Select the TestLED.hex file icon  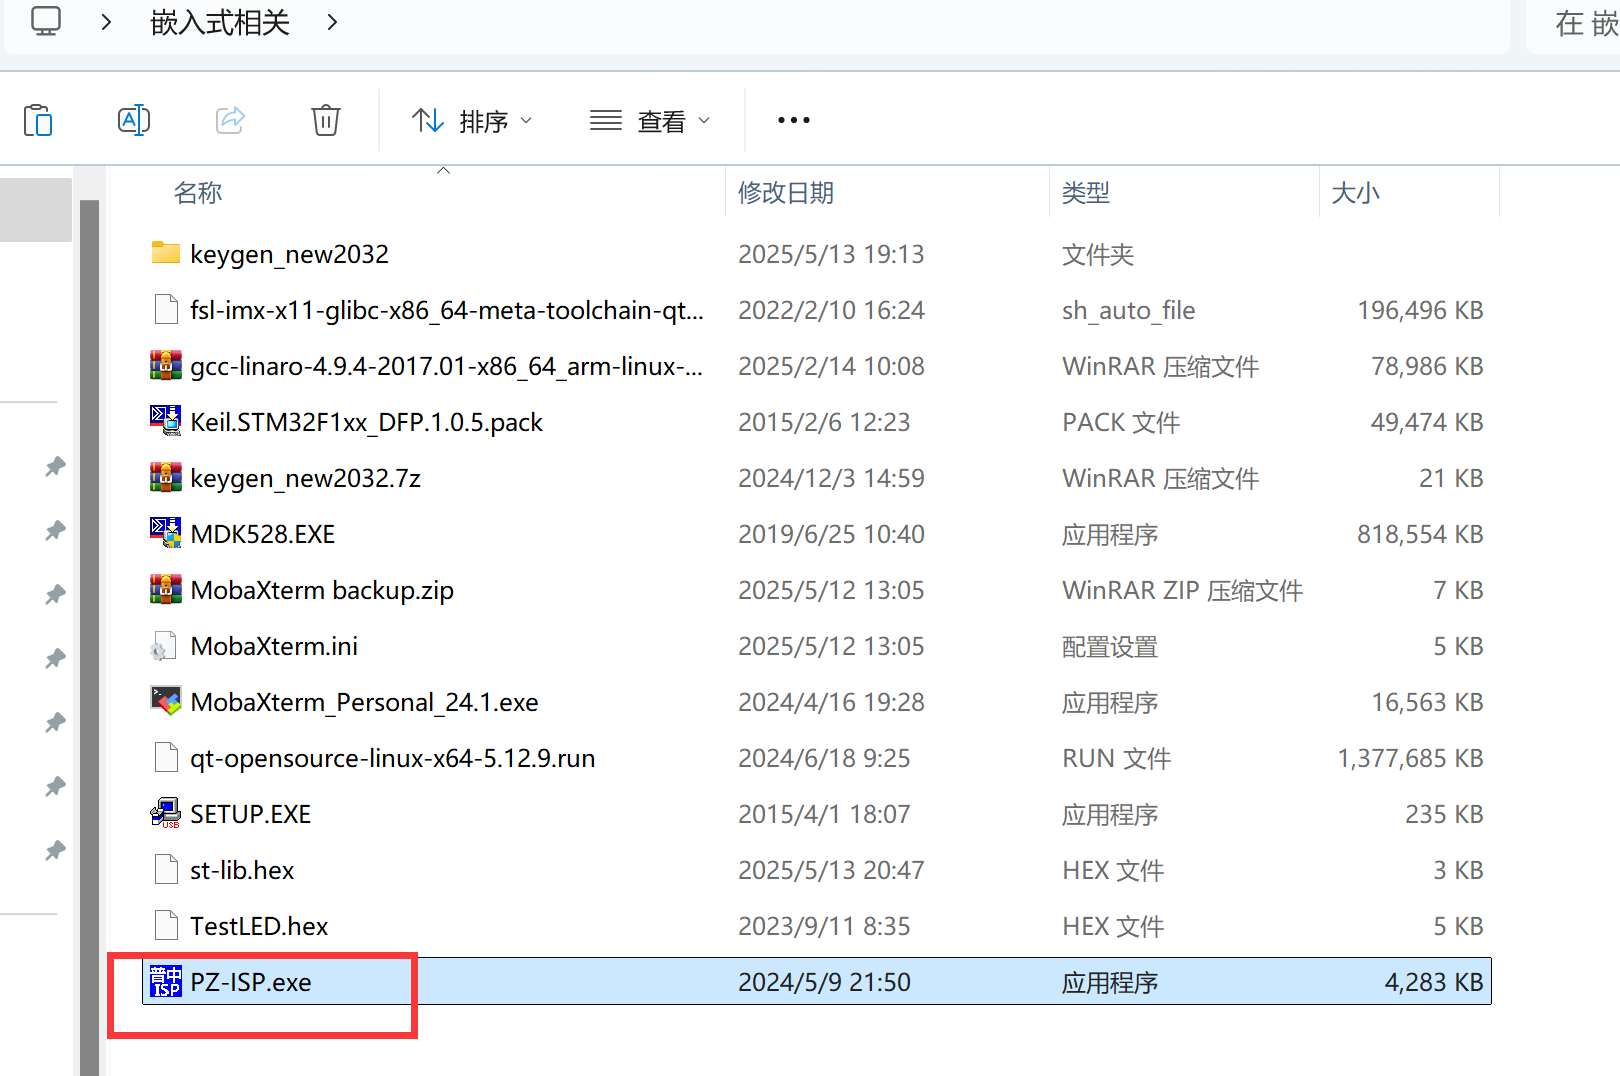pyautogui.click(x=166, y=926)
